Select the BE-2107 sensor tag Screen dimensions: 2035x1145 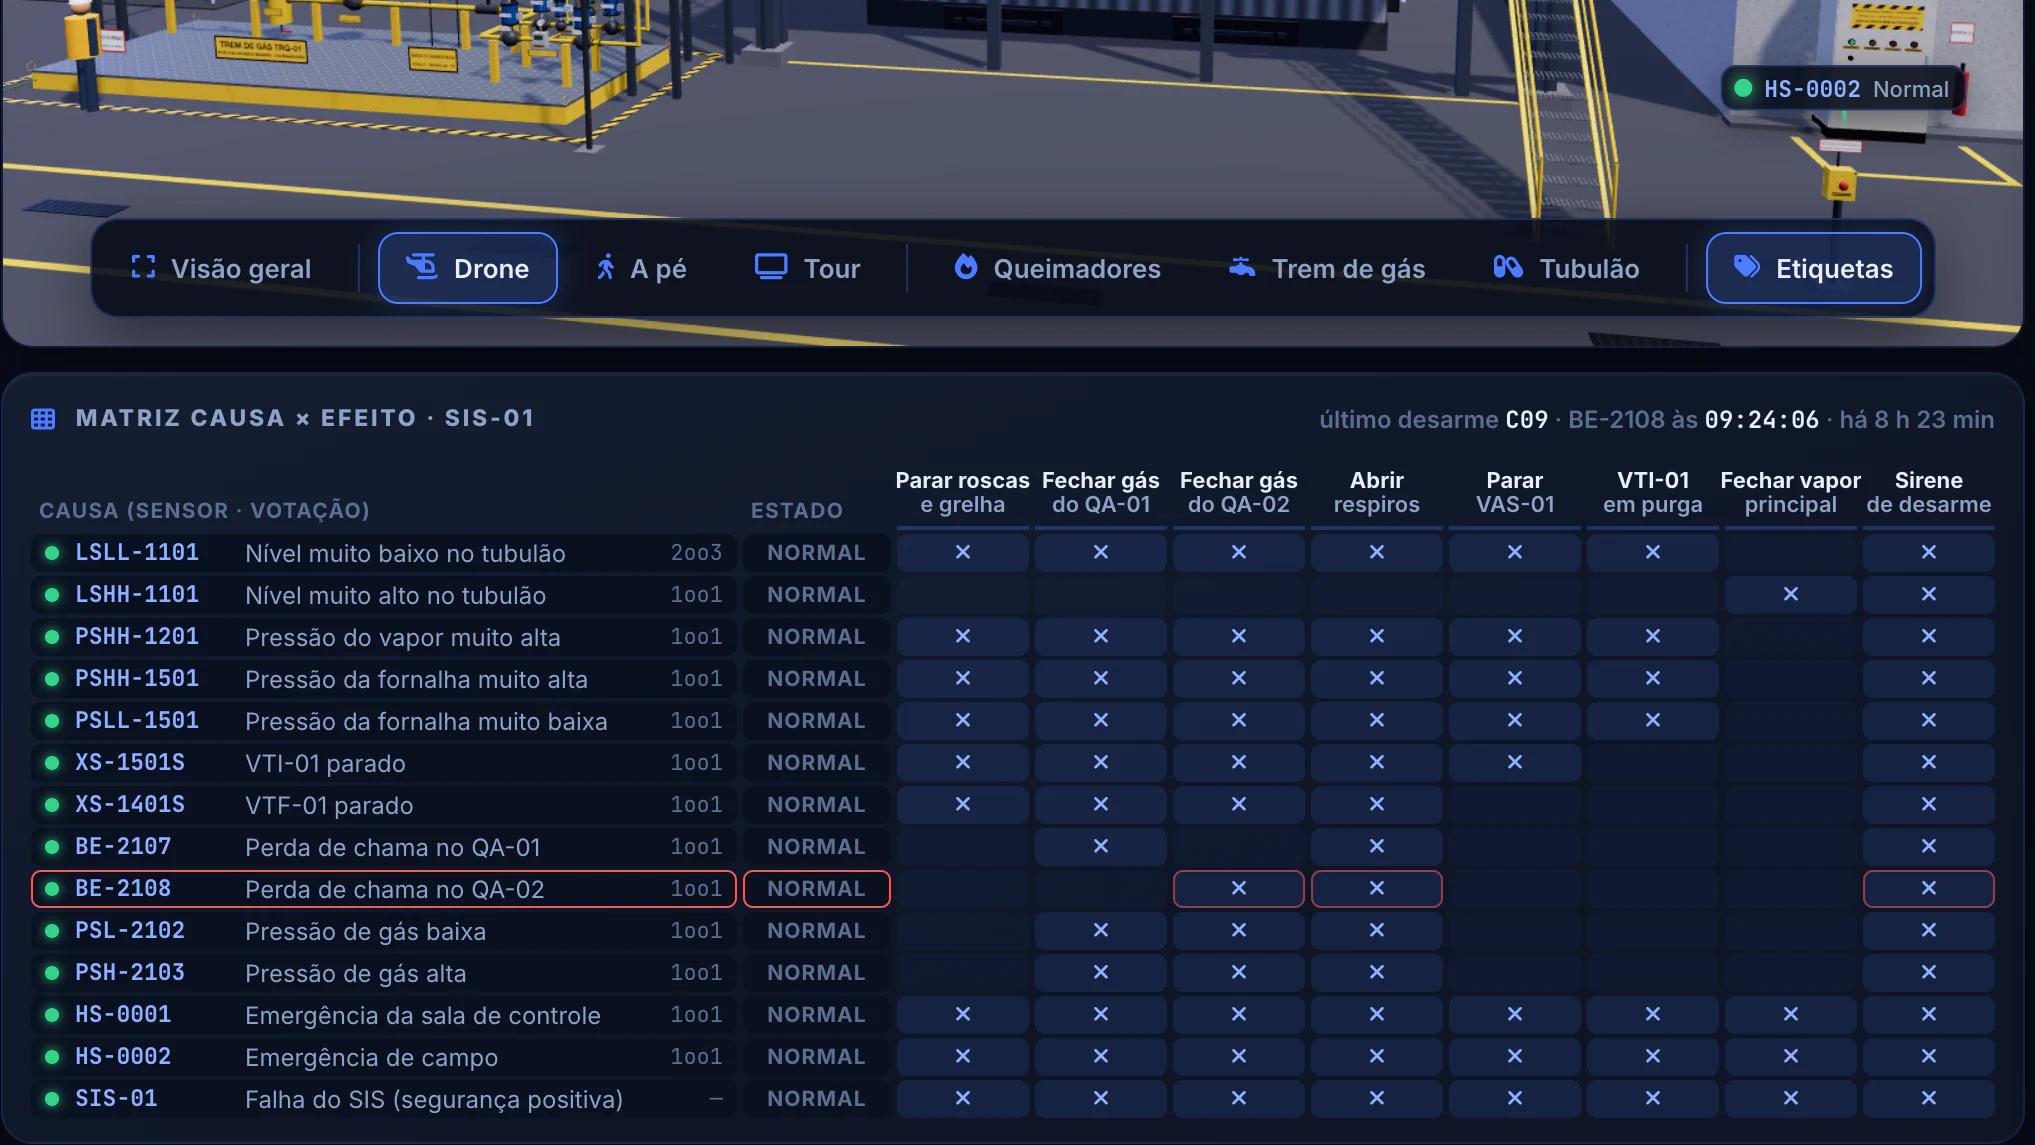click(123, 846)
